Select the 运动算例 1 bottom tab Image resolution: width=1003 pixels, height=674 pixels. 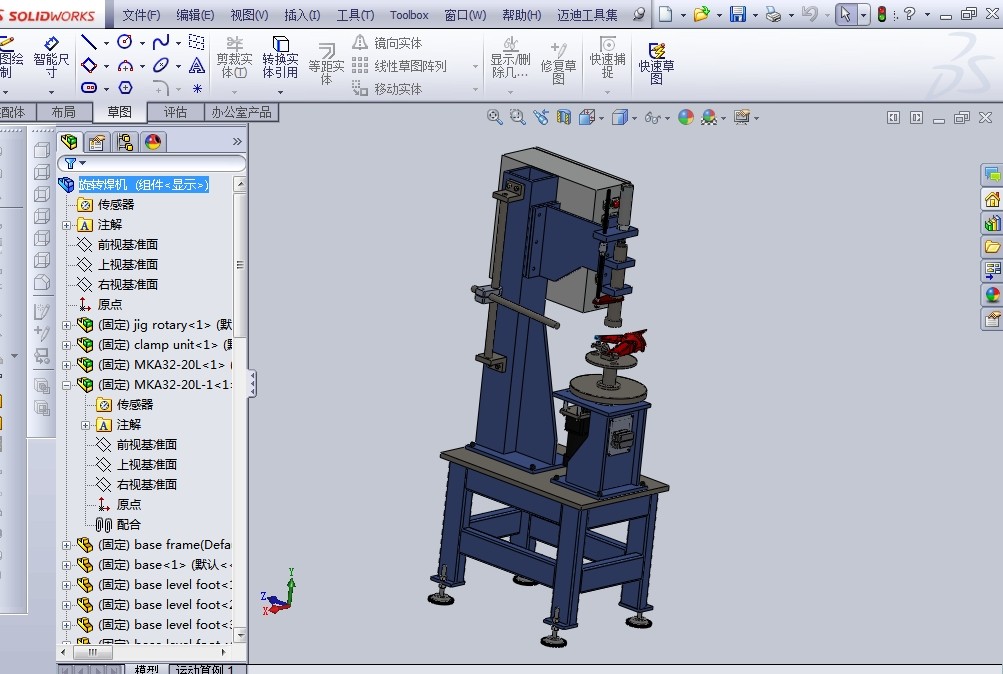coord(205,668)
